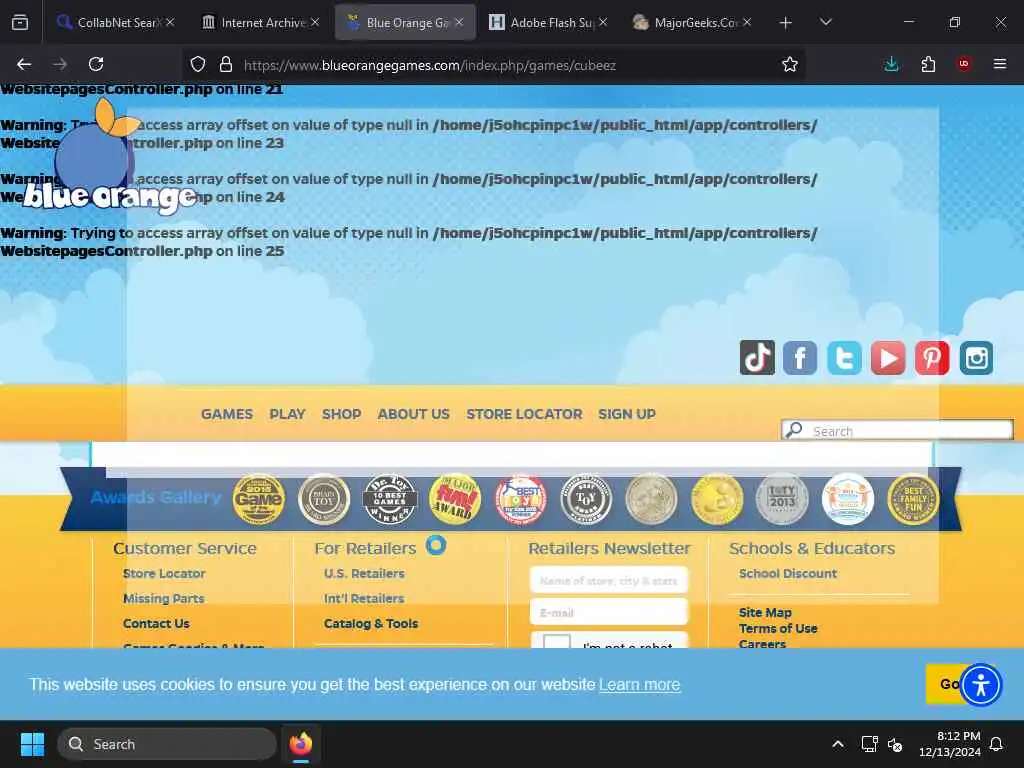The height and width of the screenshot is (768, 1024).
Task: Open the uBlock Origin extension icon
Action: pyautogui.click(x=964, y=64)
